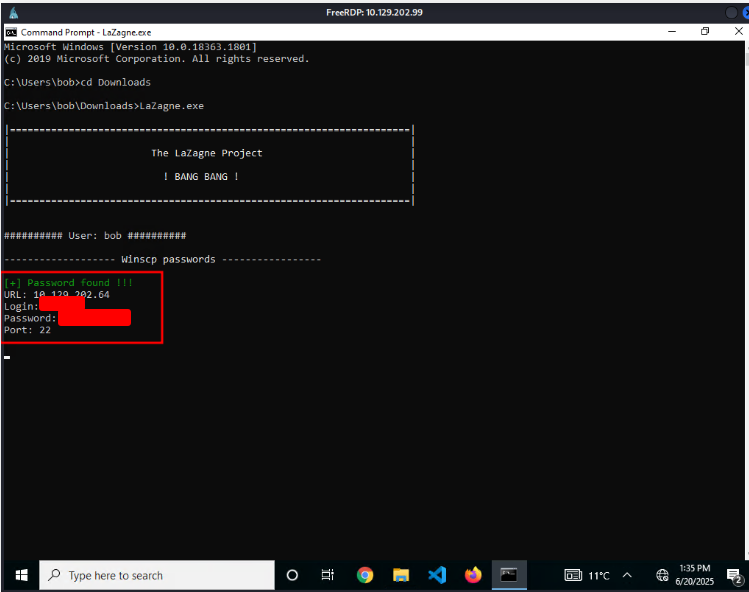
Task: Open Task View from the taskbar
Action: click(327, 575)
